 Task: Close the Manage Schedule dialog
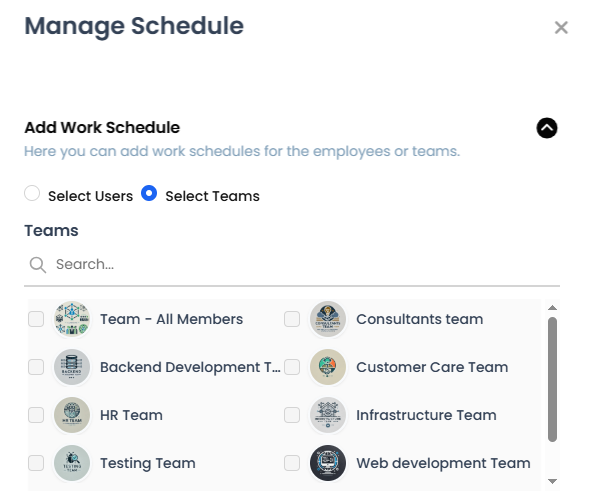[561, 28]
